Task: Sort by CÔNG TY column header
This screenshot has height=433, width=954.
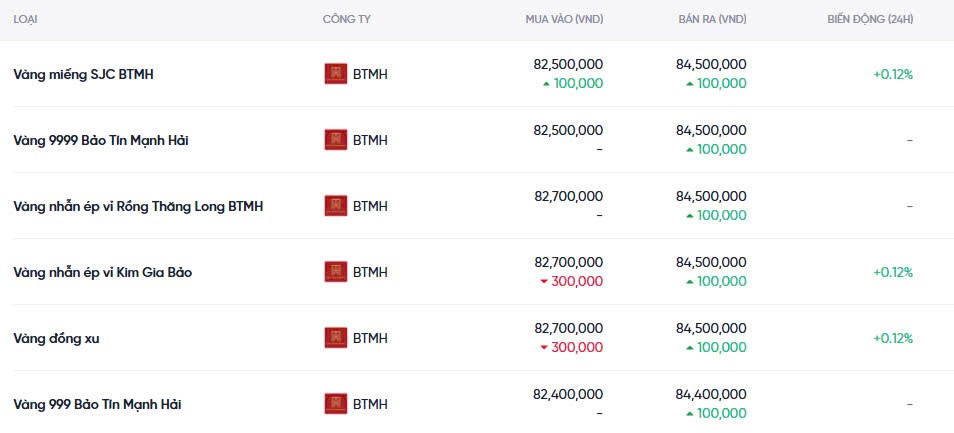Action: [x=348, y=20]
